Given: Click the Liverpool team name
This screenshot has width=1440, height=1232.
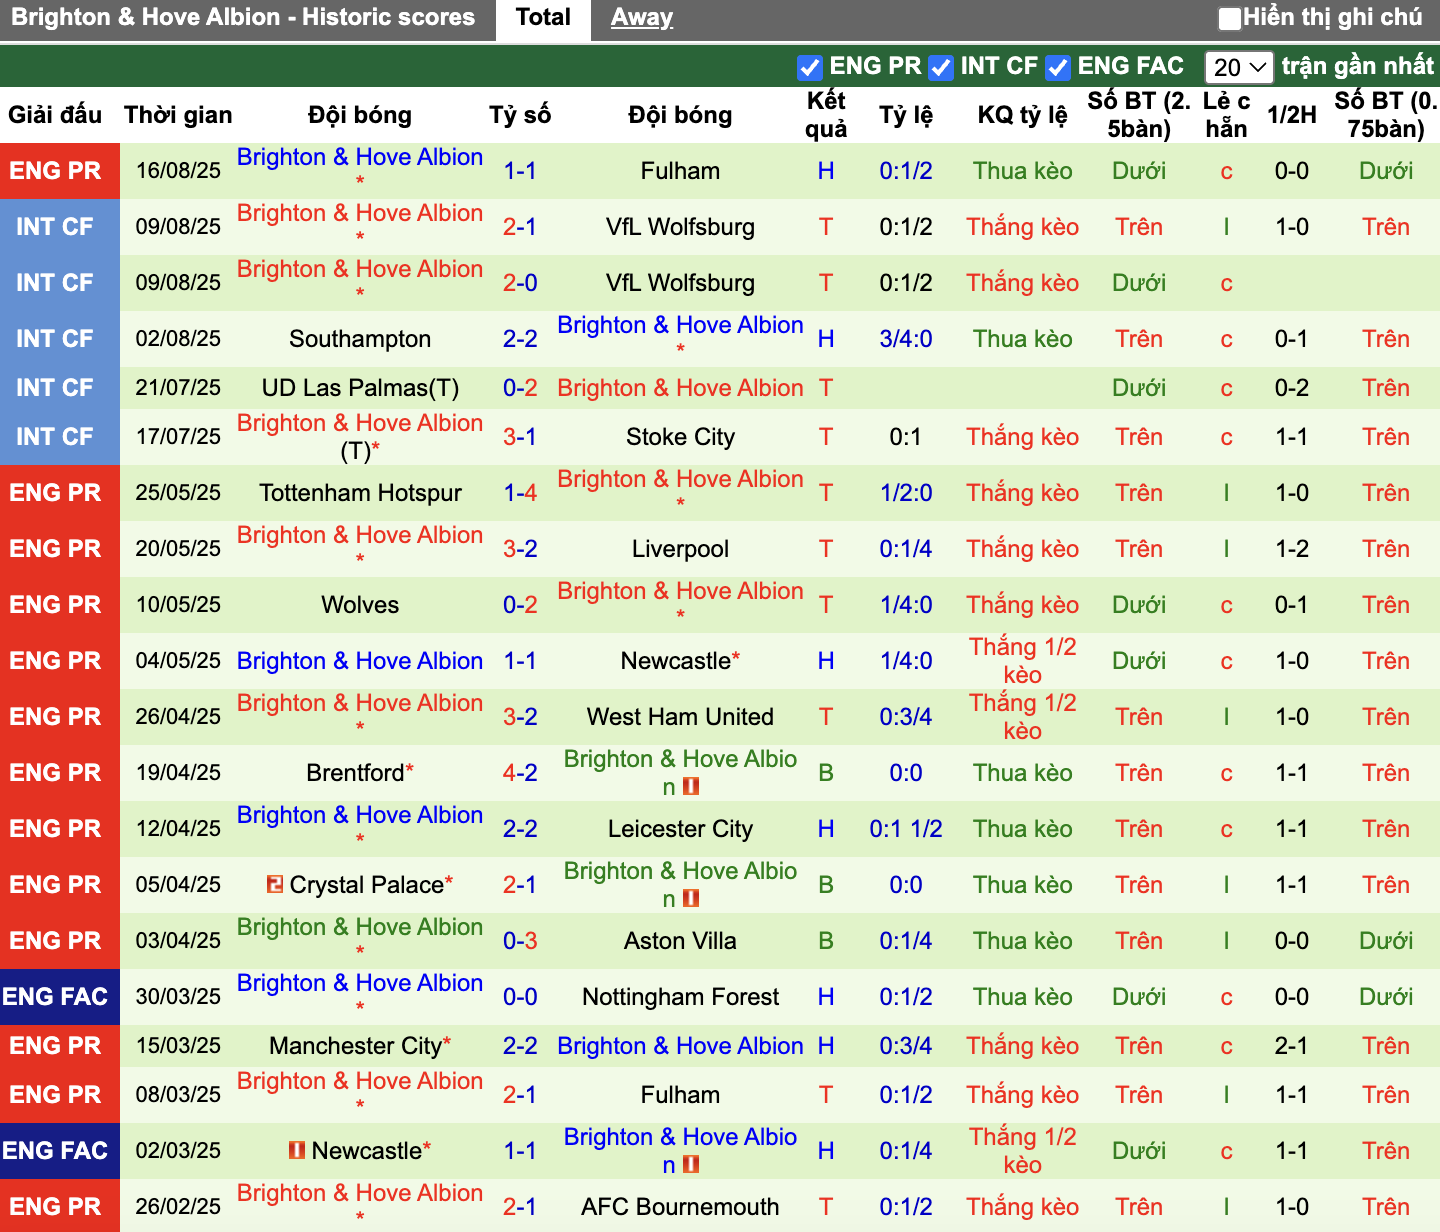Looking at the screenshot, I should 680,549.
